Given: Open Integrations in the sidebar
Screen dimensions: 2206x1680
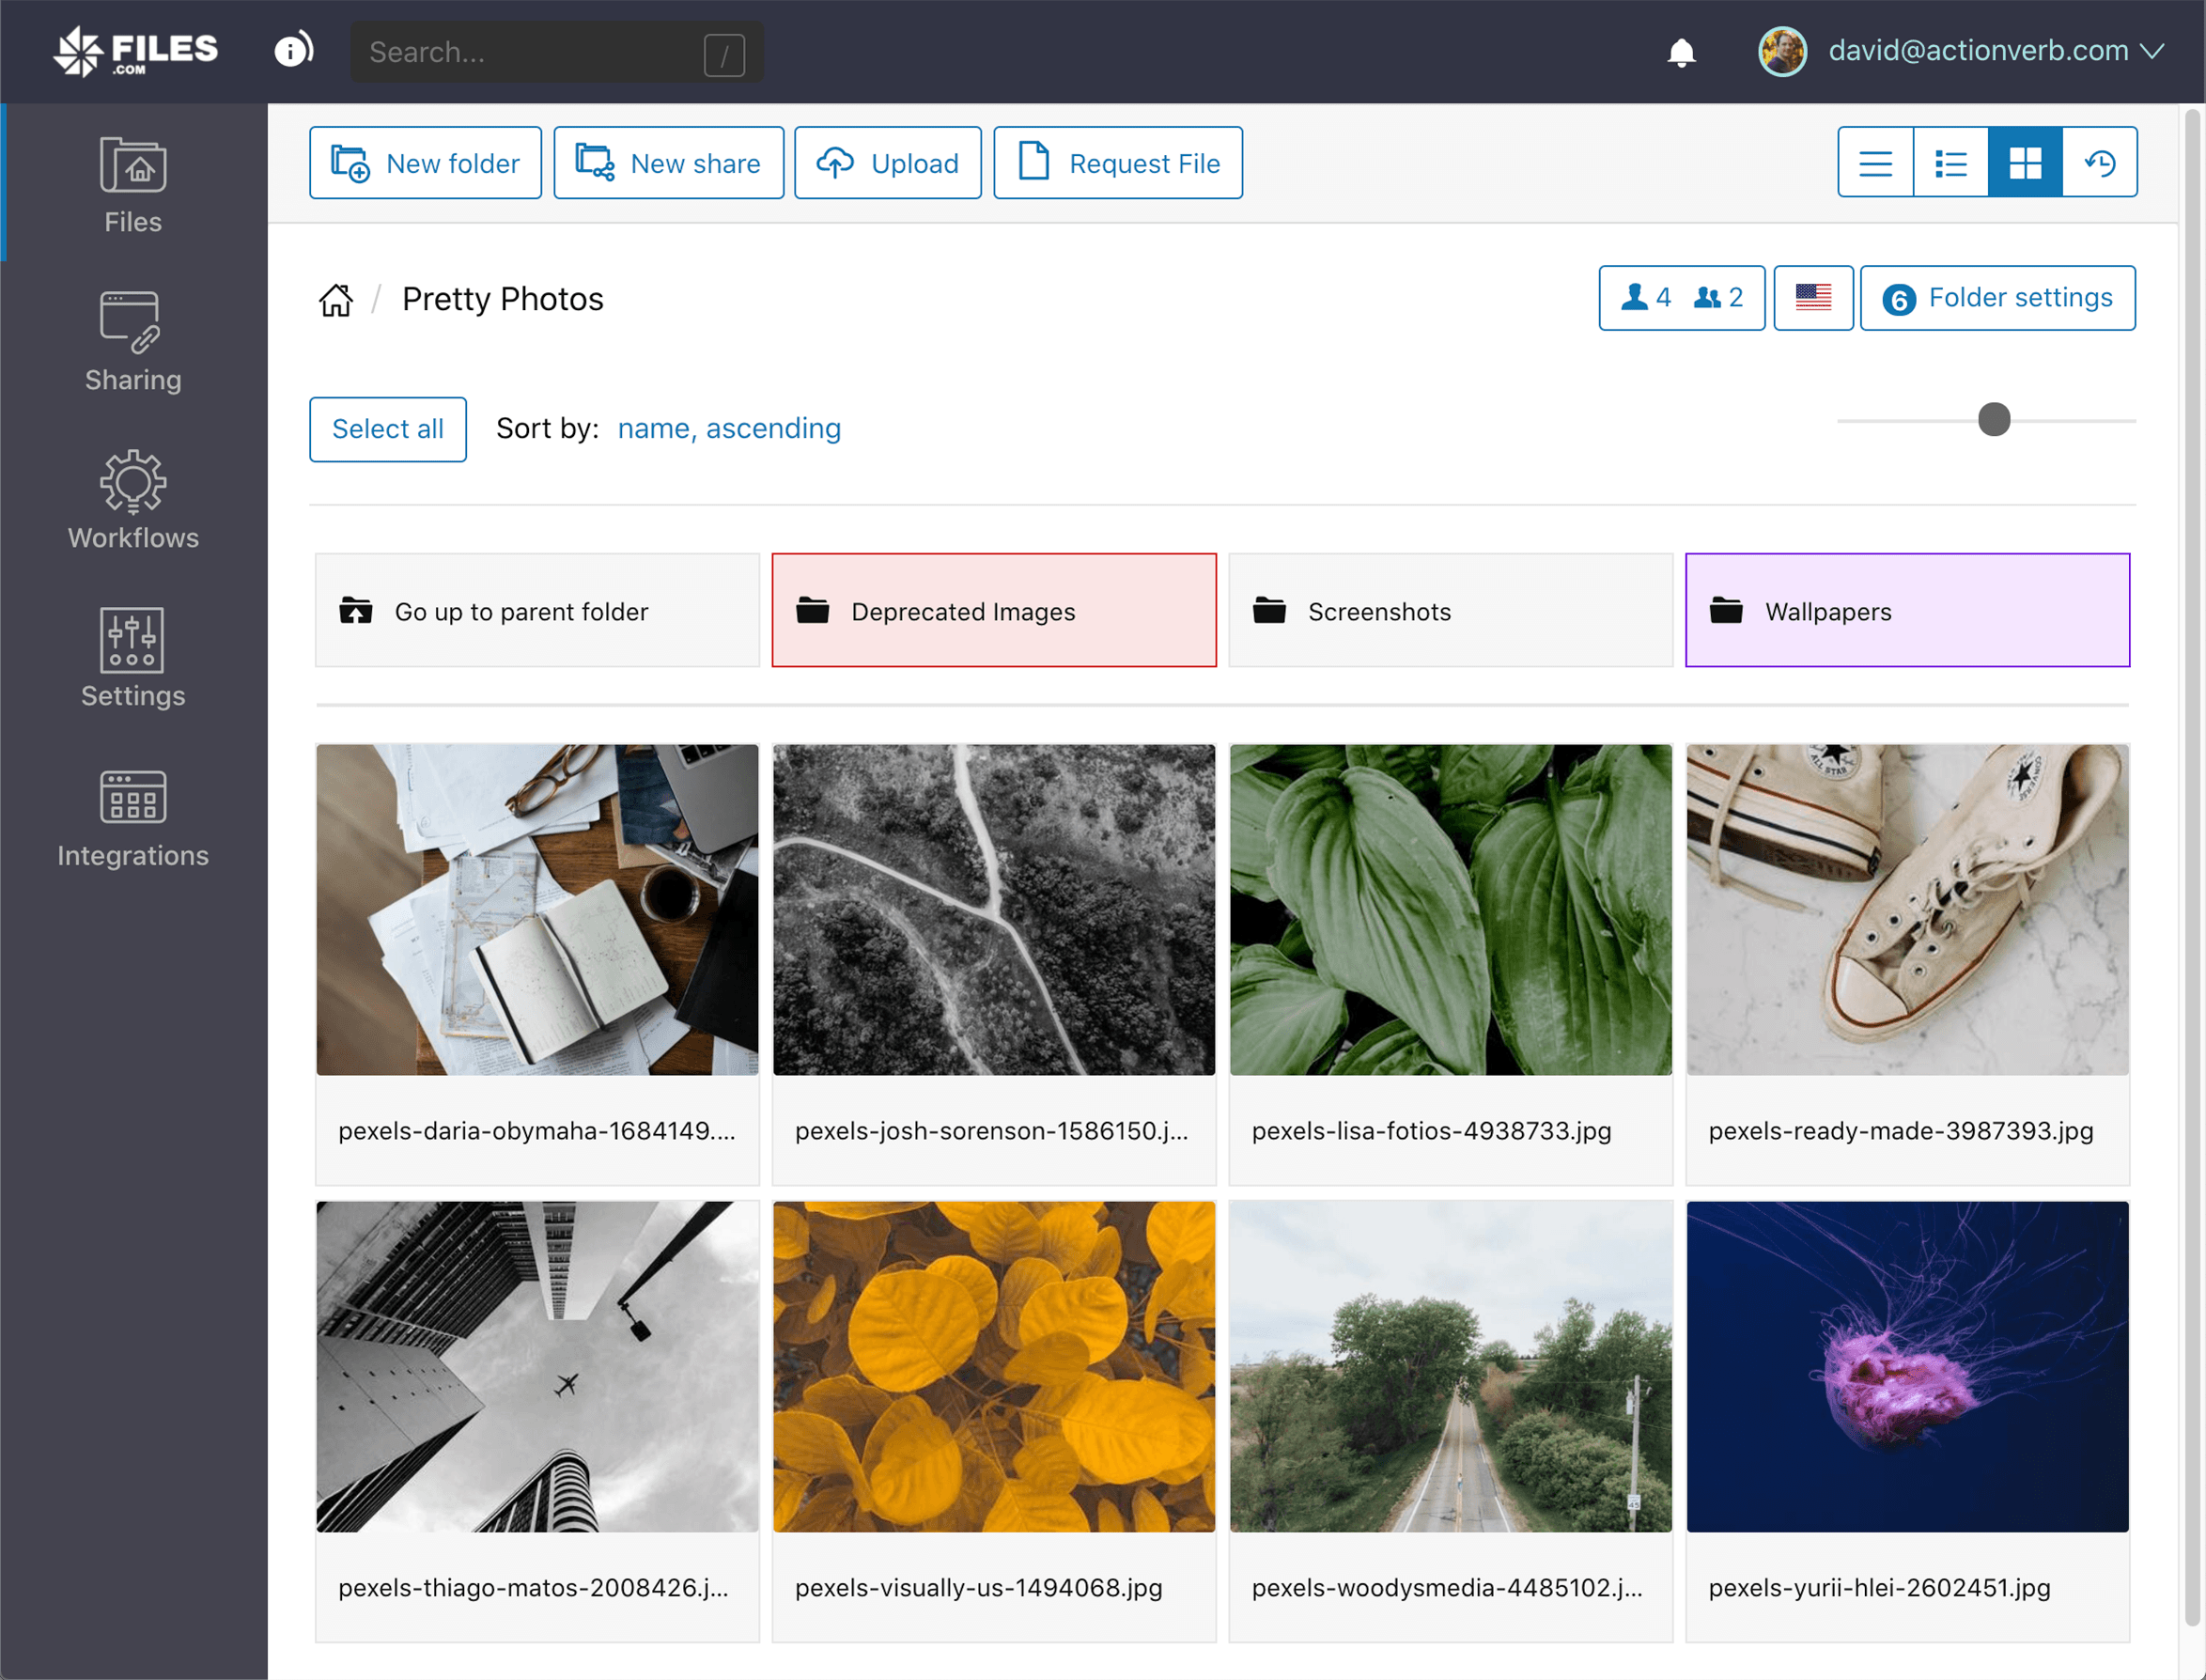Looking at the screenshot, I should (x=133, y=818).
